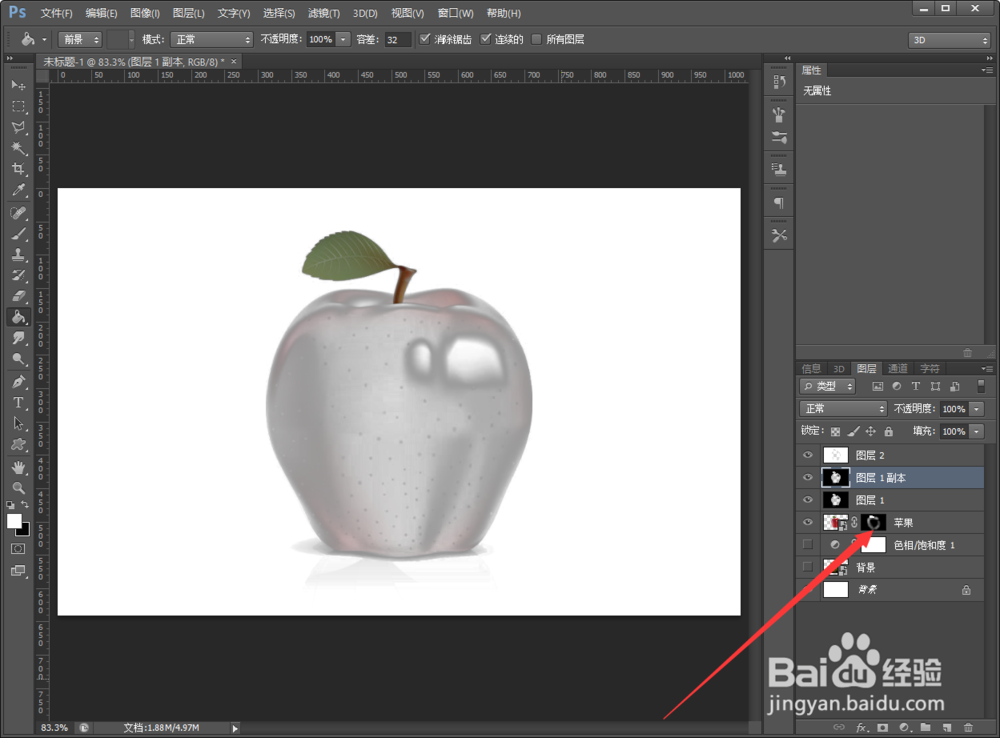1000x738 pixels.
Task: Select the Zoom magnifier tool
Action: pyautogui.click(x=18, y=488)
